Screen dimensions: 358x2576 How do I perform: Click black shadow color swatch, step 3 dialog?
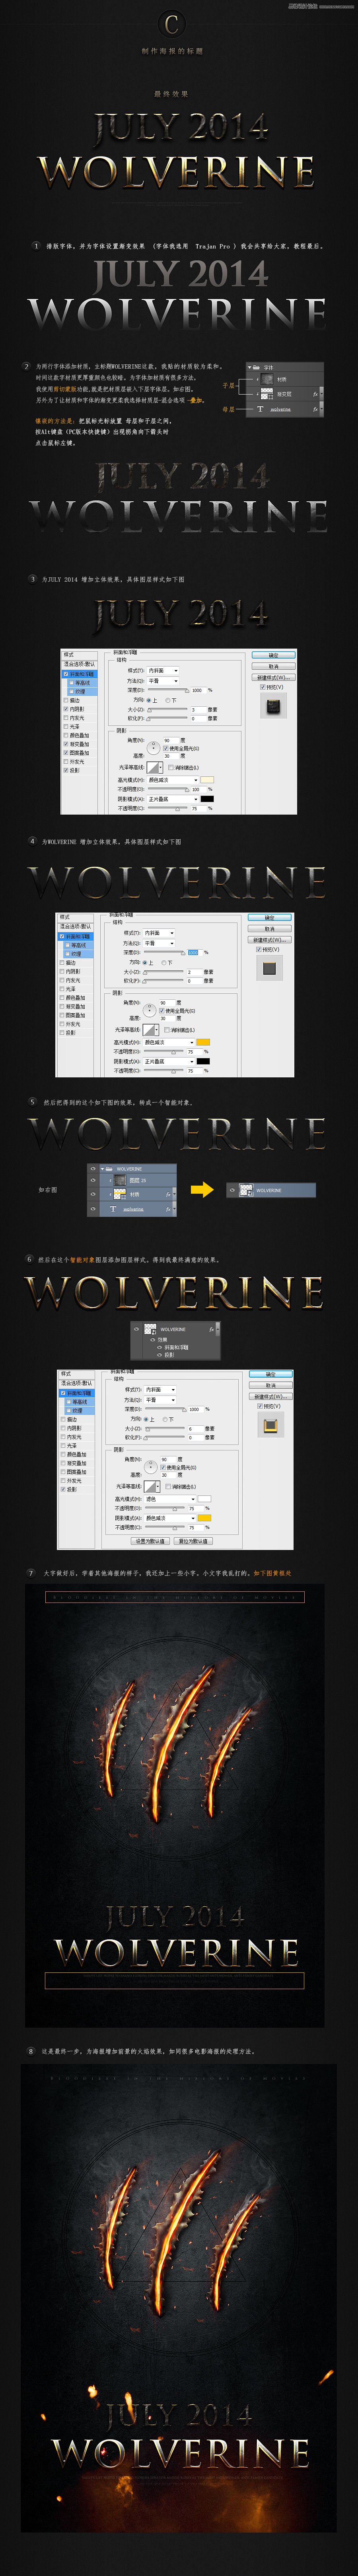(x=207, y=799)
